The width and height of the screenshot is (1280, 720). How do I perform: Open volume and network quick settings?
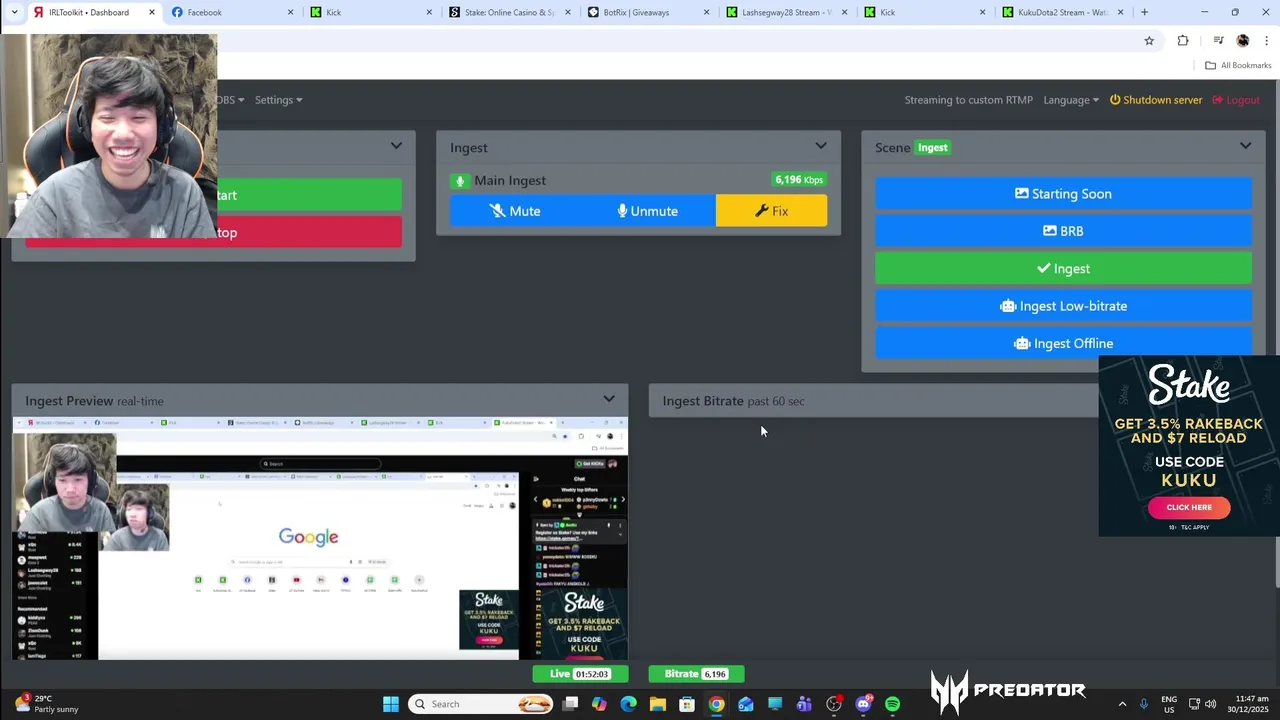pyautogui.click(x=1203, y=704)
